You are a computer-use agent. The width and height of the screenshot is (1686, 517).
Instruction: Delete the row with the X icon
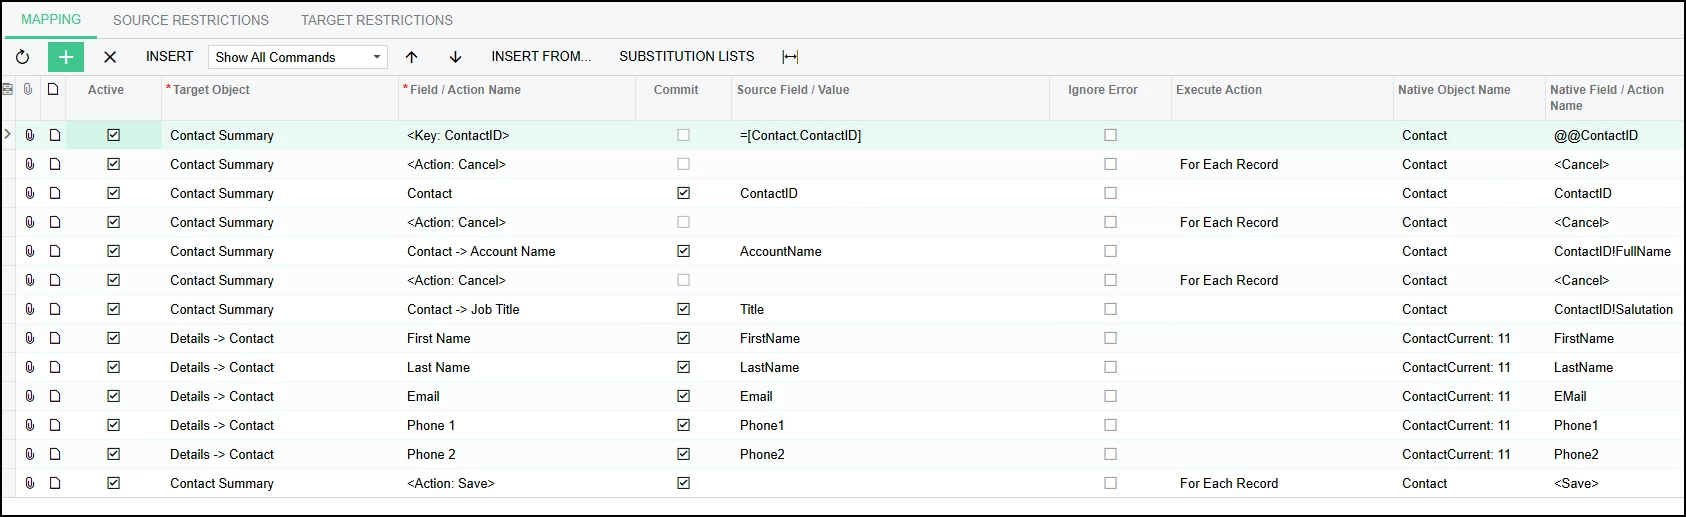(x=110, y=57)
